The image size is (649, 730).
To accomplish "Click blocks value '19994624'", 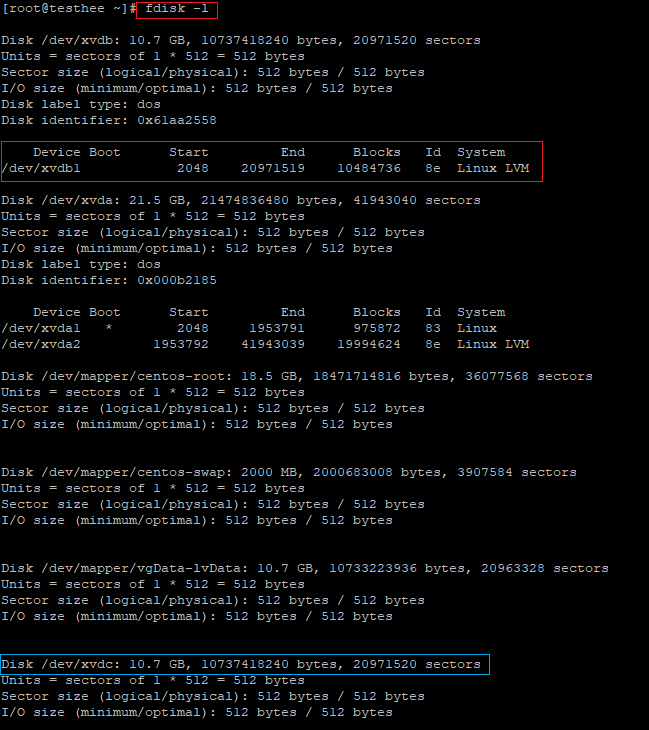I will point(369,345).
